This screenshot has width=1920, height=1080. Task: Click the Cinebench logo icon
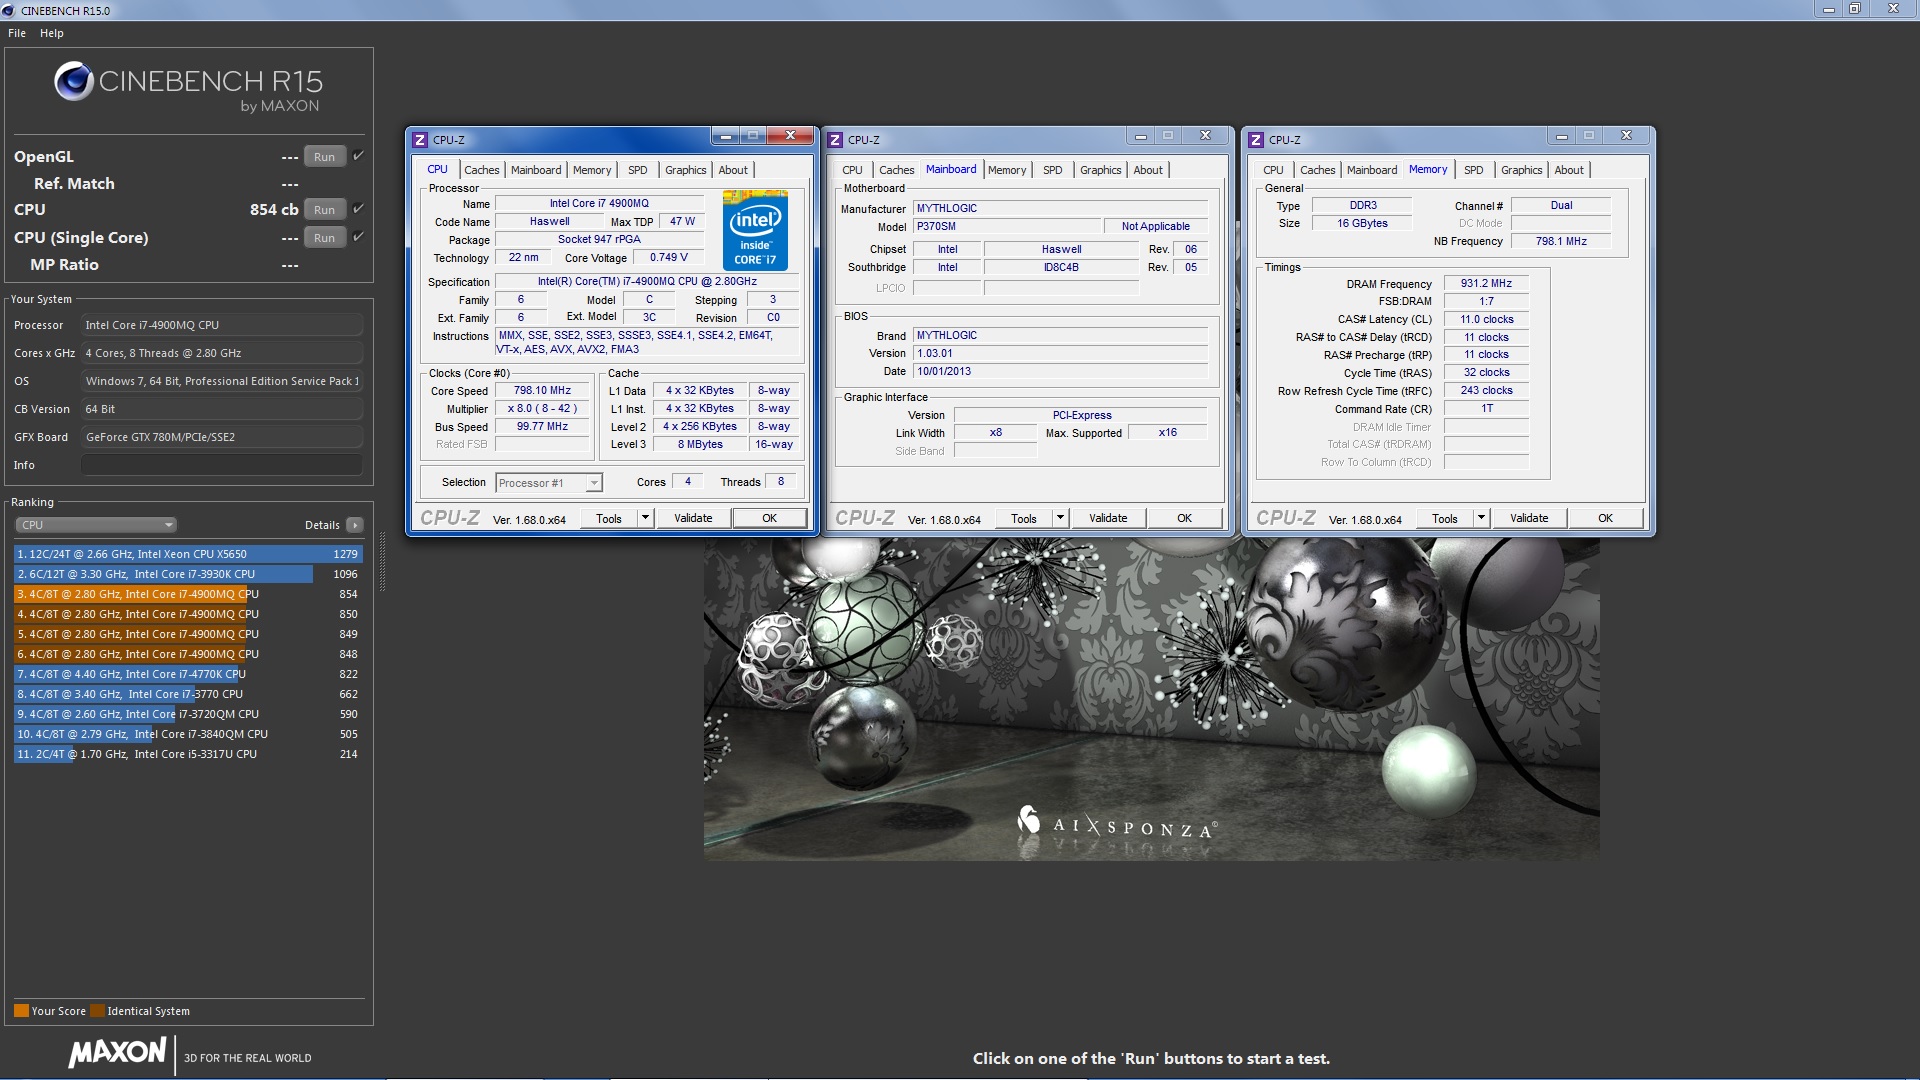coord(73,81)
